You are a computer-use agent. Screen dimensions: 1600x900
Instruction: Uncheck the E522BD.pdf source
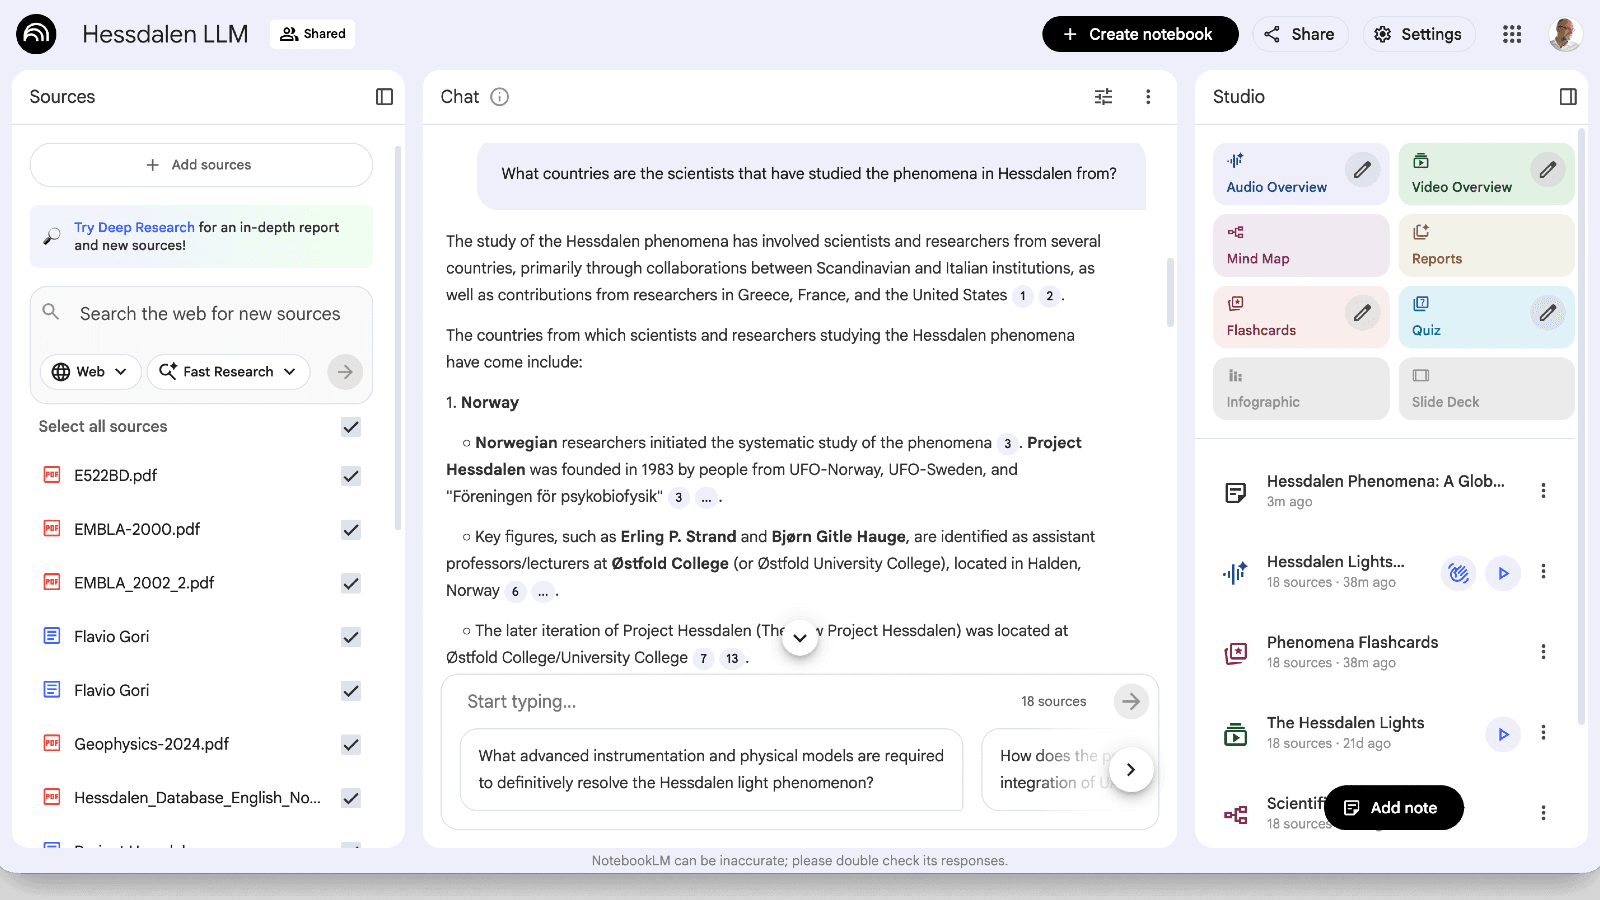tap(351, 476)
